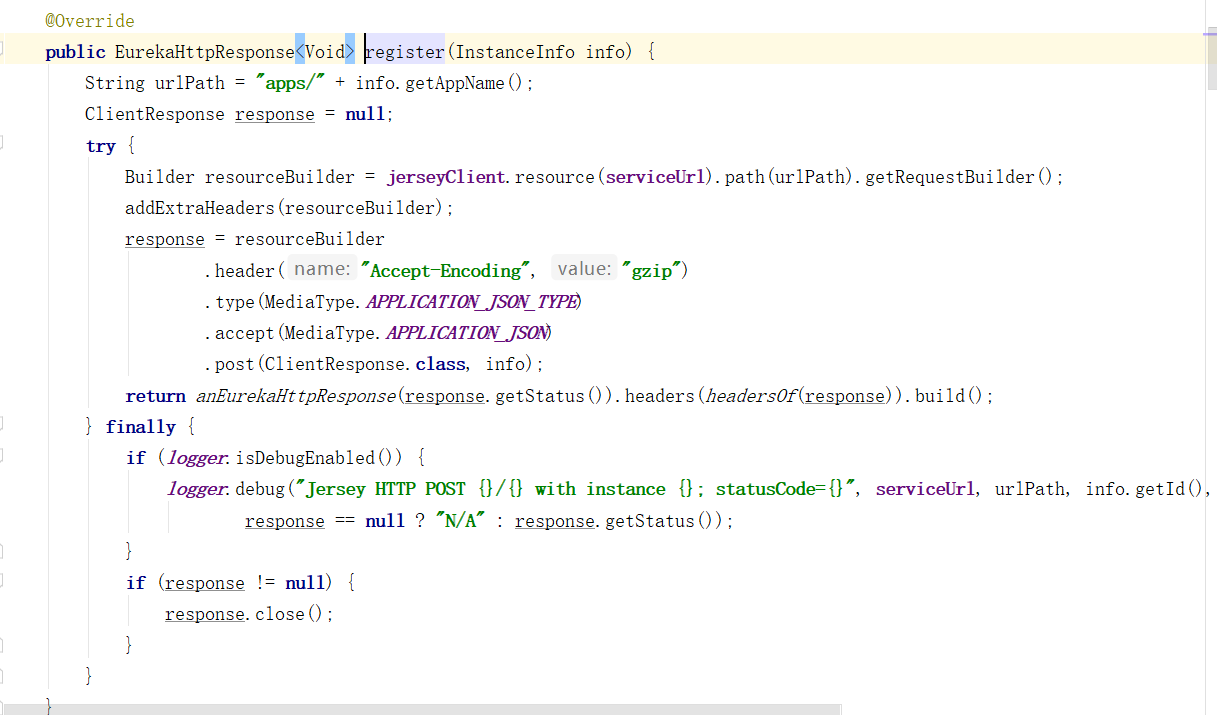Click urlPath in the String declaration
The height and width of the screenshot is (715, 1217).
point(190,83)
